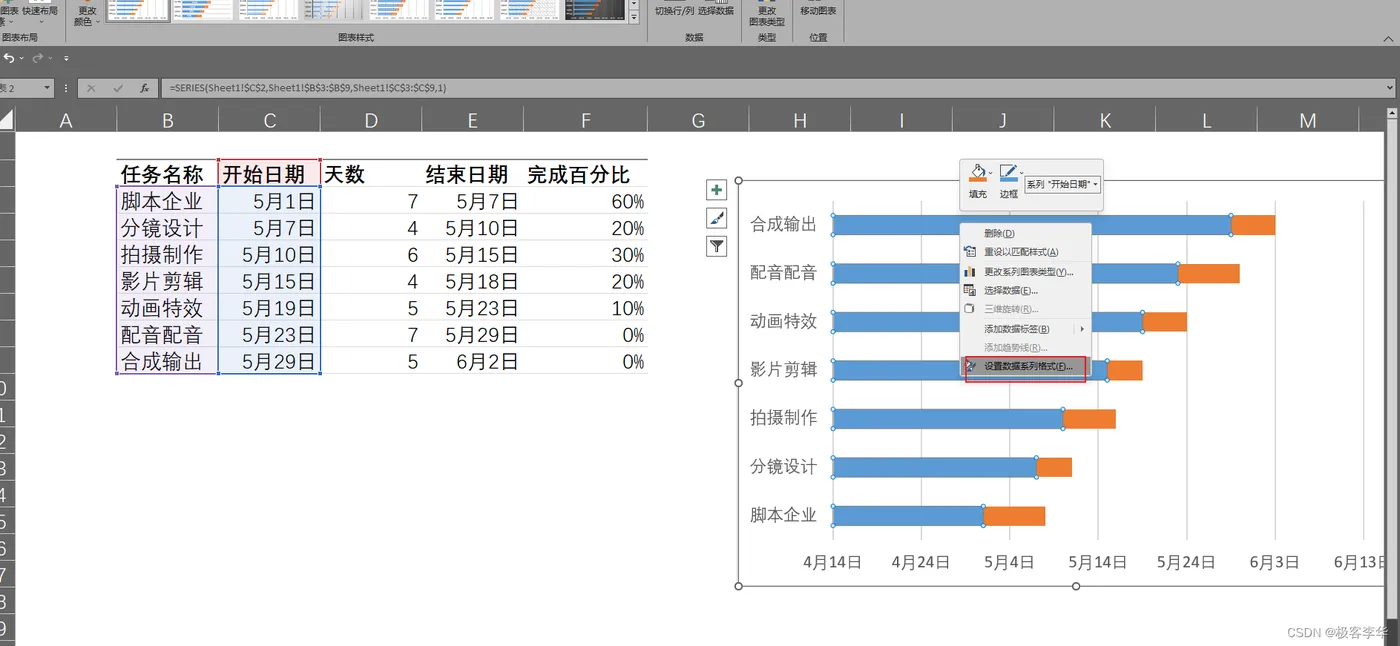Click the 边框 outline pen icon
Image resolution: width=1400 pixels, height=646 pixels.
click(x=1008, y=174)
